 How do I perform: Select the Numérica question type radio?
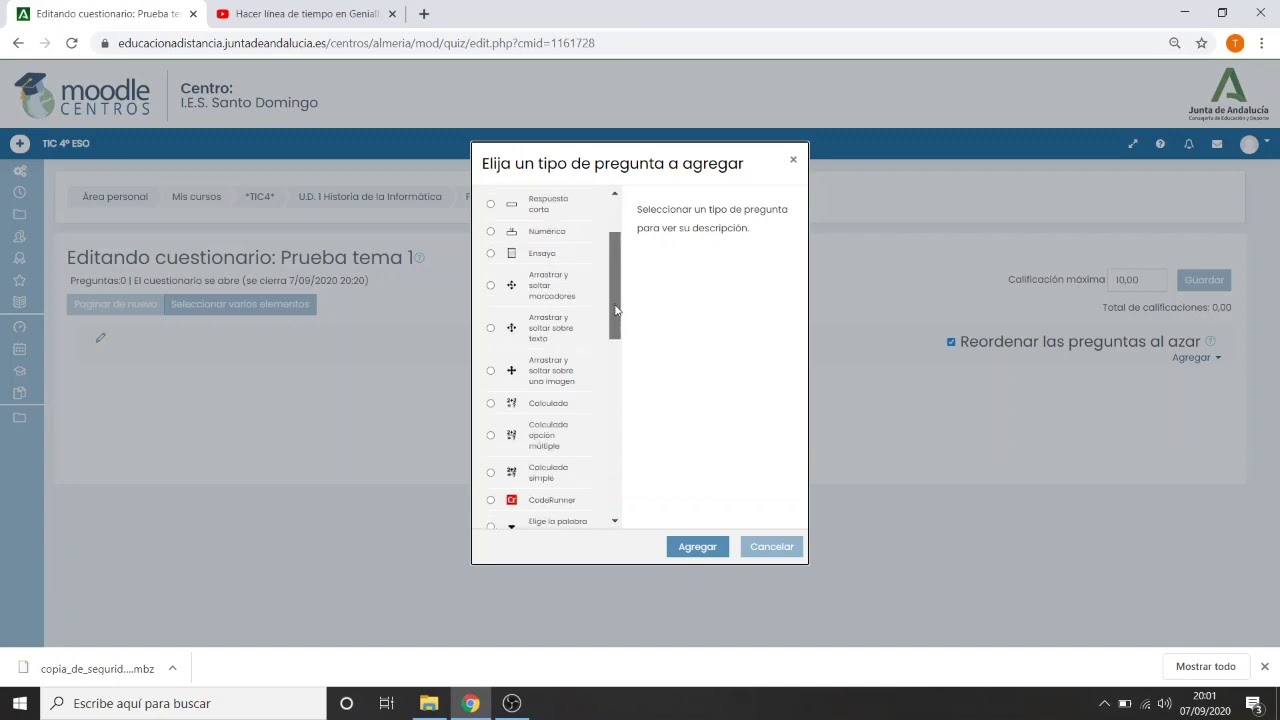coord(490,231)
